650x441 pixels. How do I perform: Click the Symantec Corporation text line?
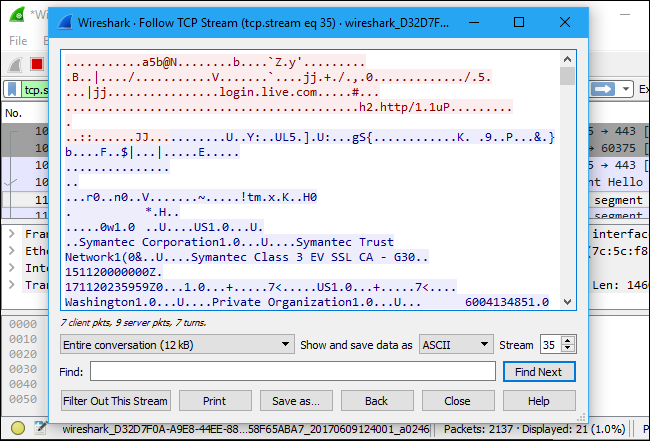229,242
